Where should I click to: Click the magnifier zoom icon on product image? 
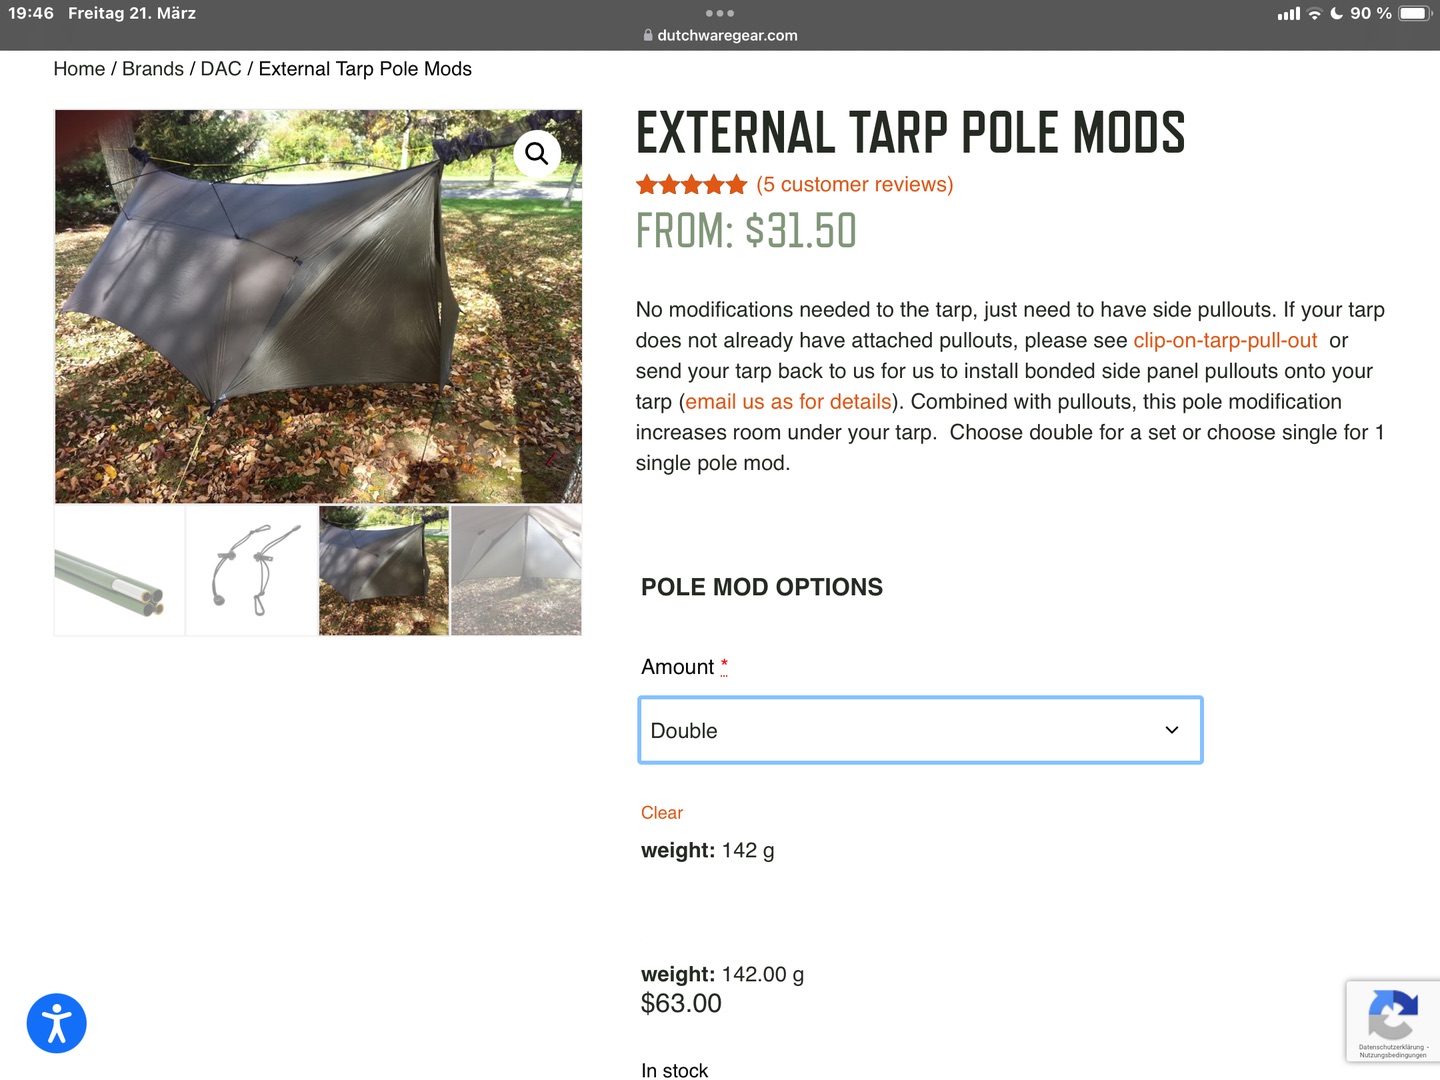point(537,154)
